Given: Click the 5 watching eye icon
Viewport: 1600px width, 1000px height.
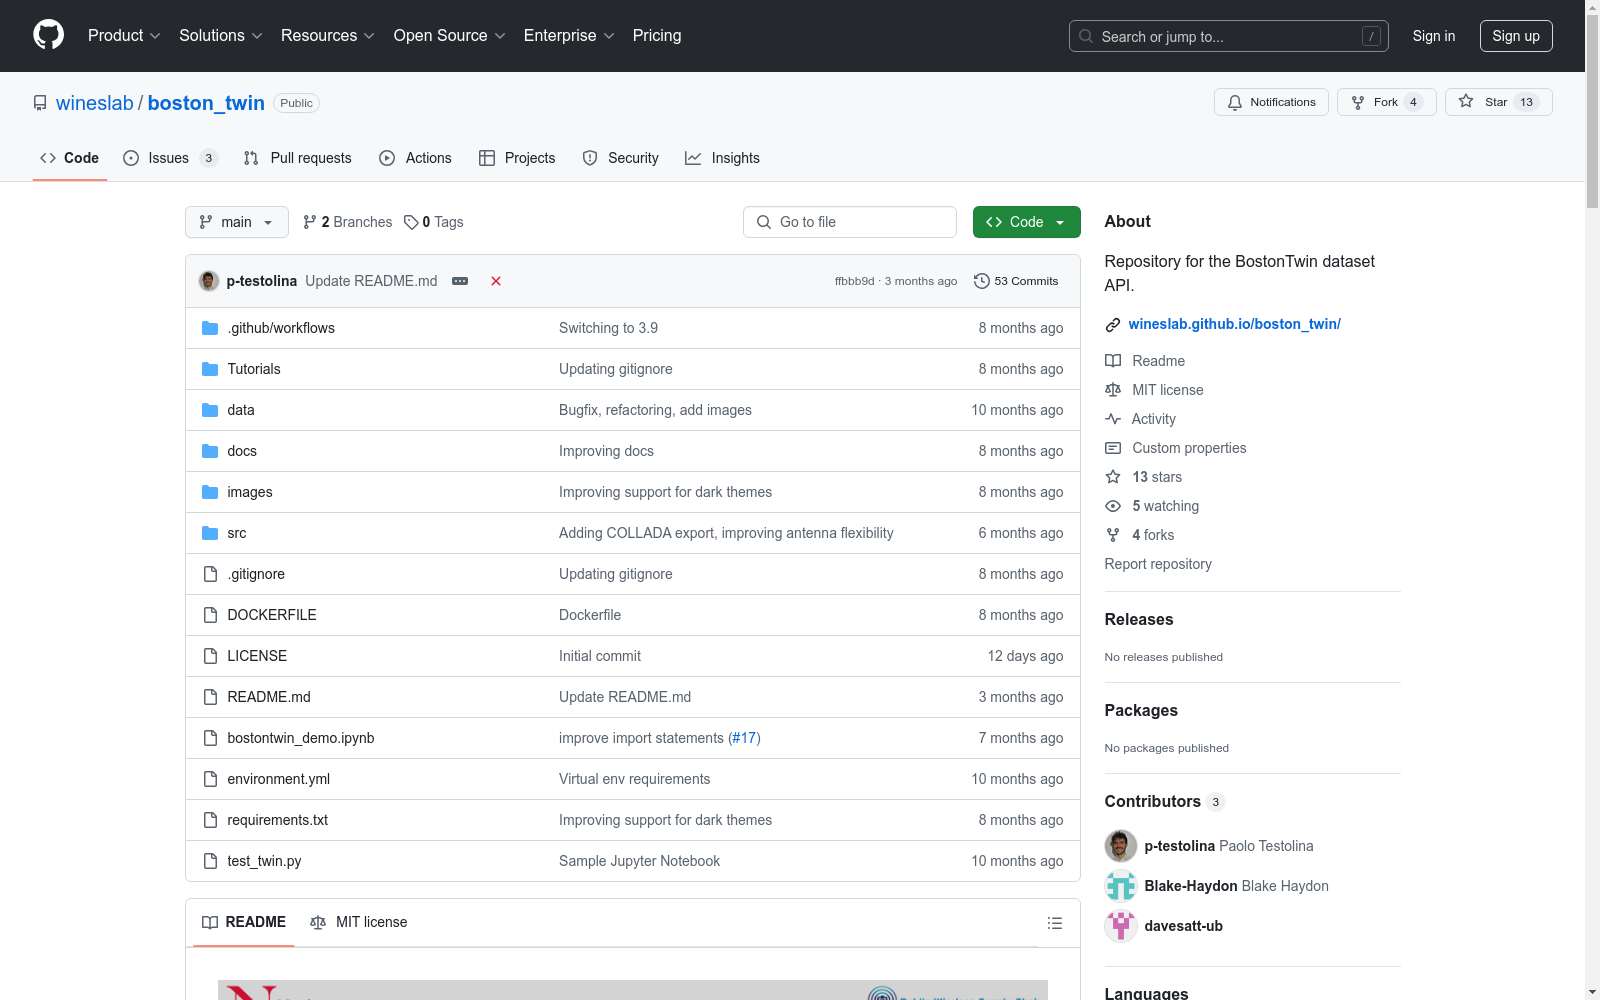Looking at the screenshot, I should [x=1113, y=506].
